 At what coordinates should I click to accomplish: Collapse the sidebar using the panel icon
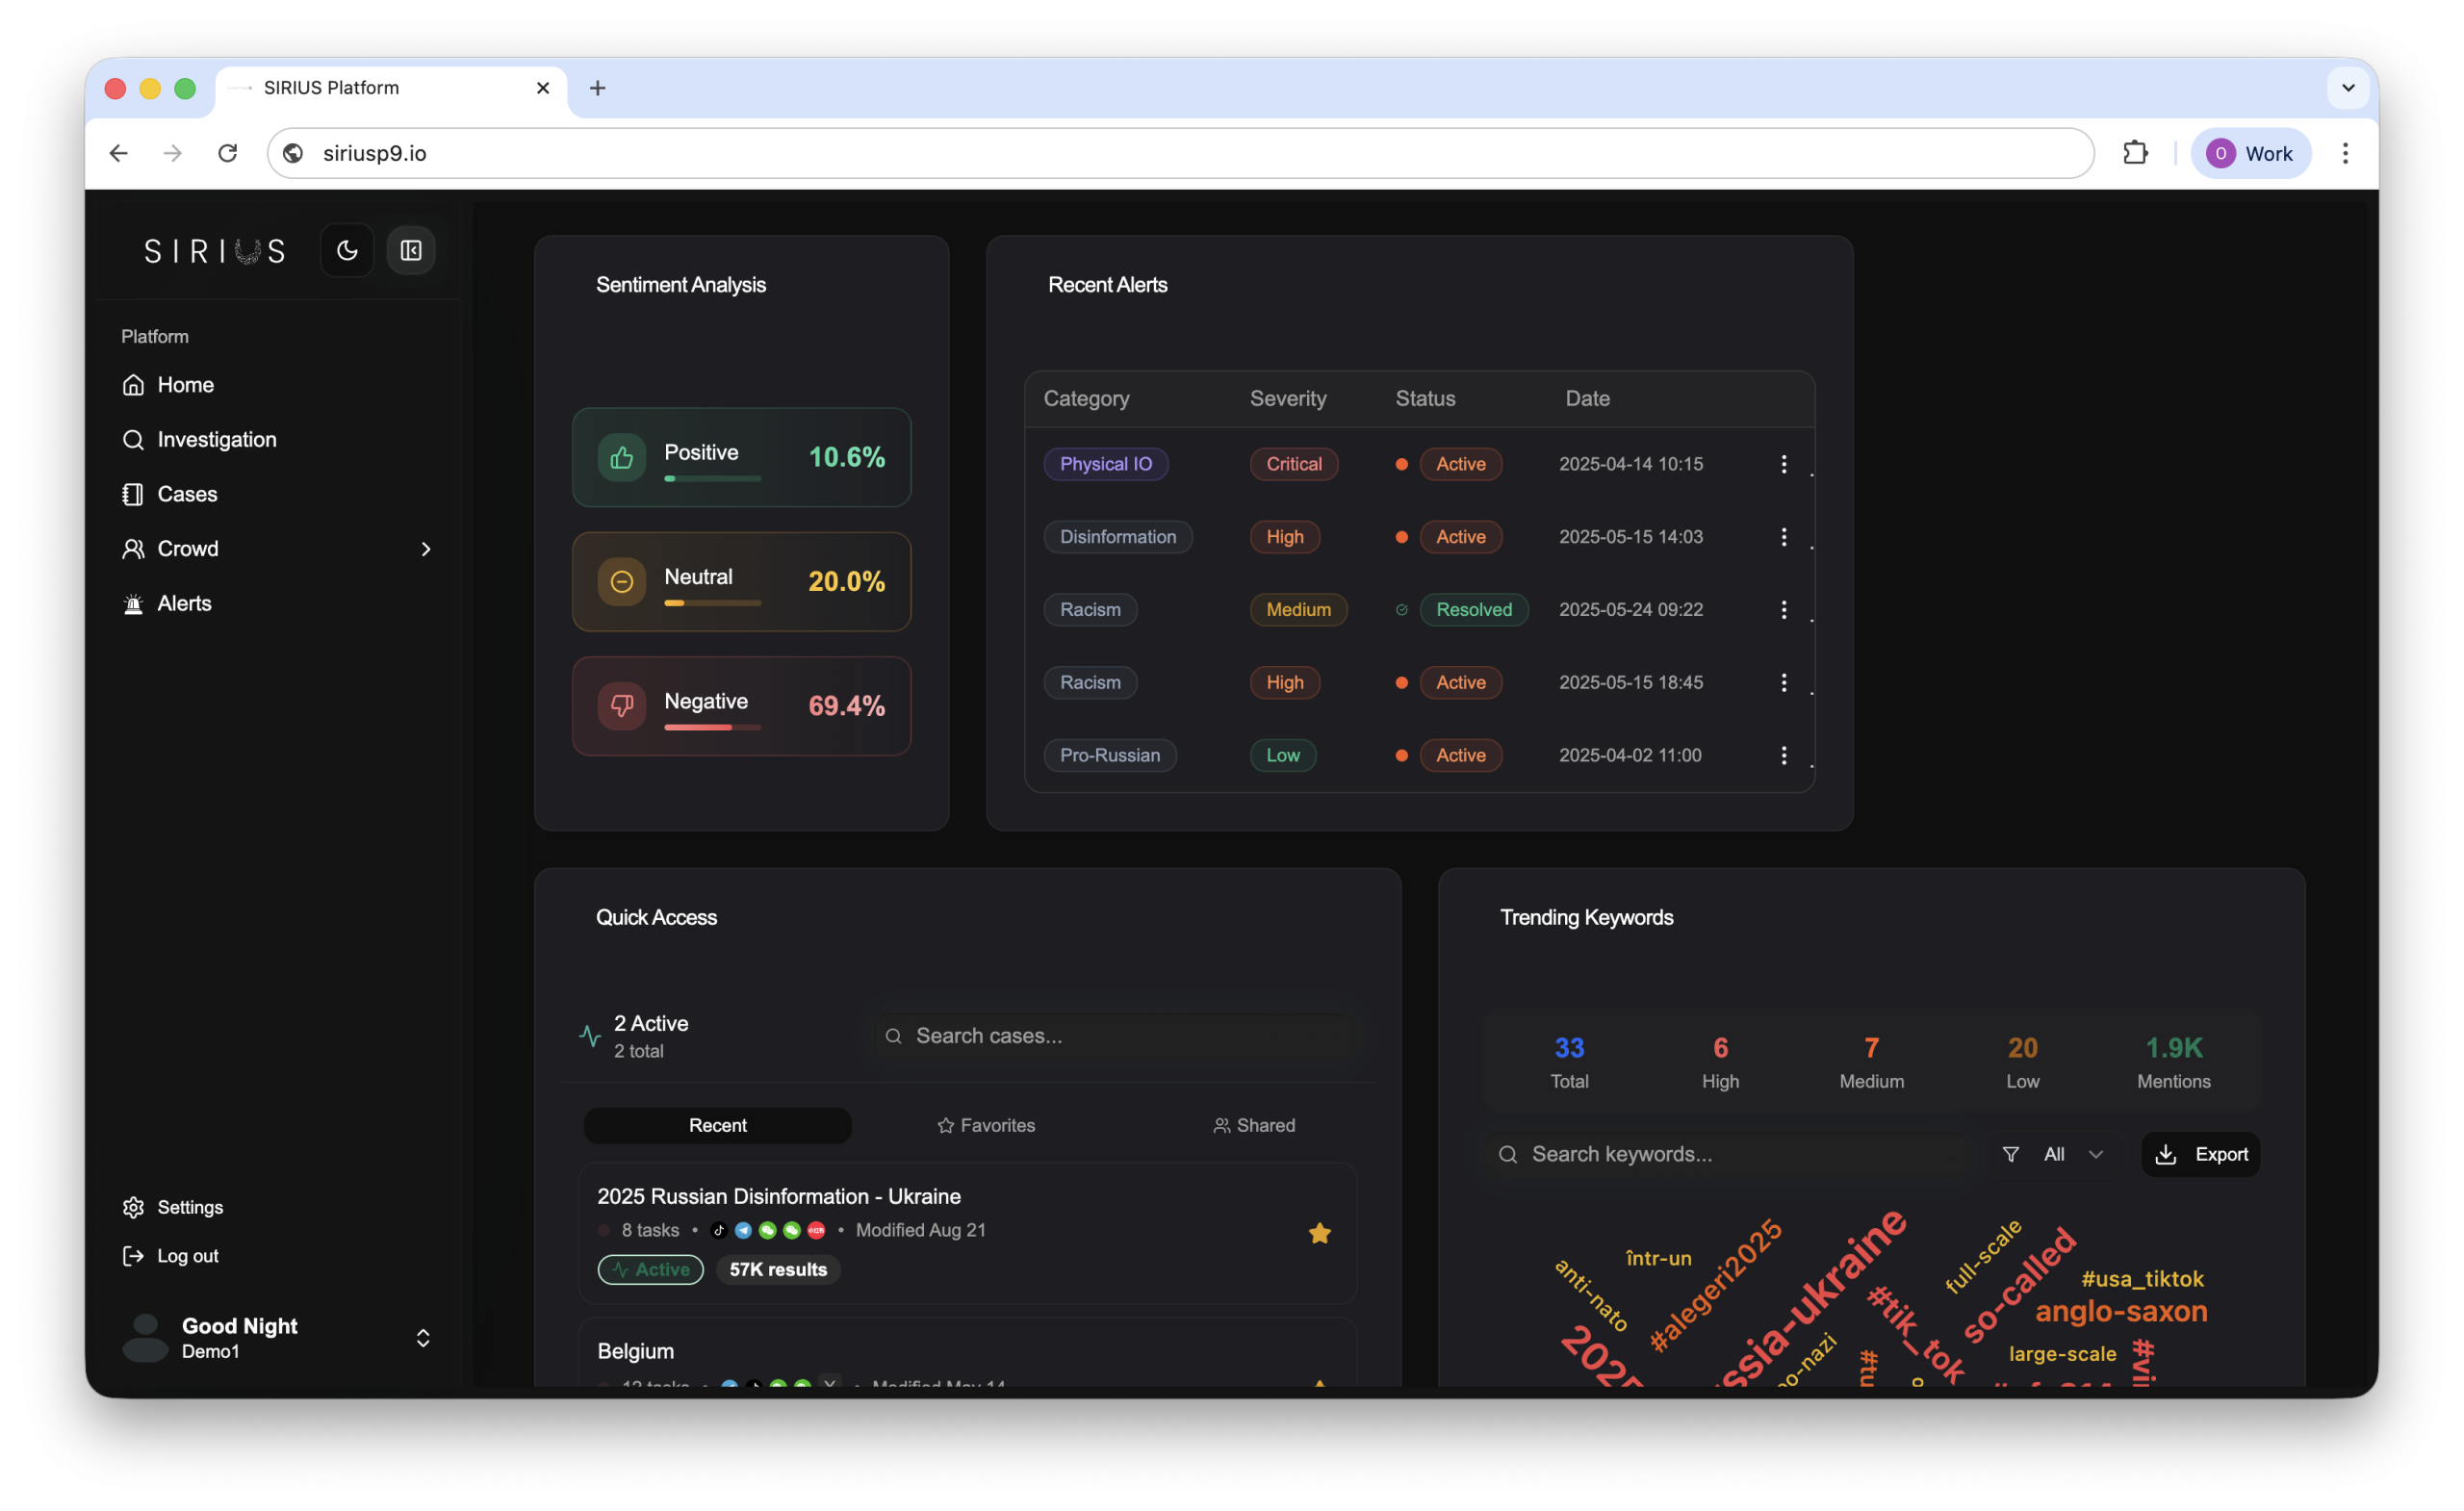[411, 250]
